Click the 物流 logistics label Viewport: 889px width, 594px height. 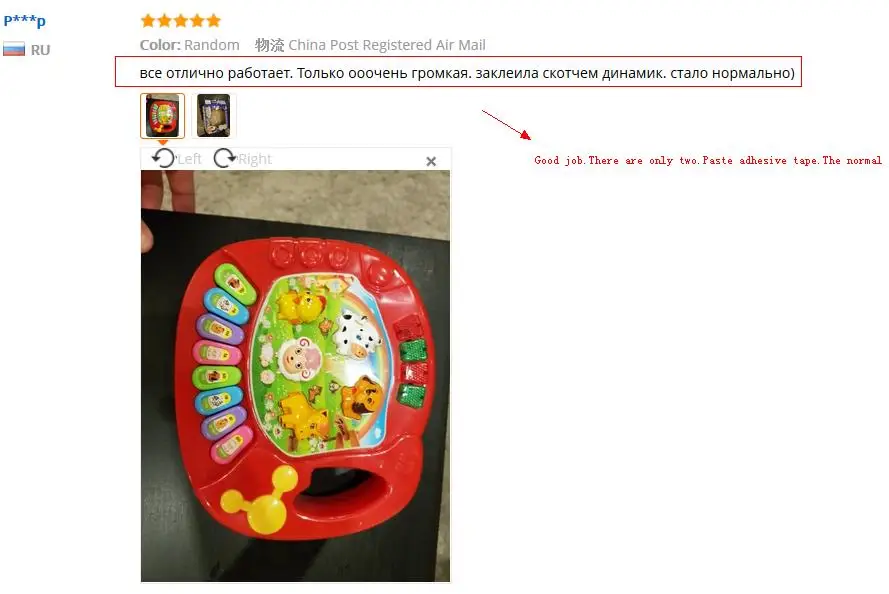[x=269, y=45]
